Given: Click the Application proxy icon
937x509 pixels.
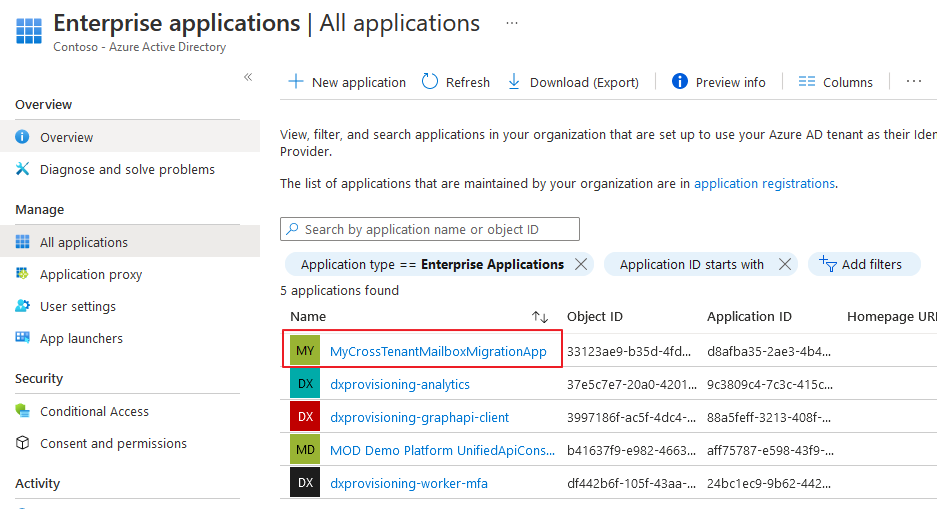Looking at the screenshot, I should (x=22, y=274).
